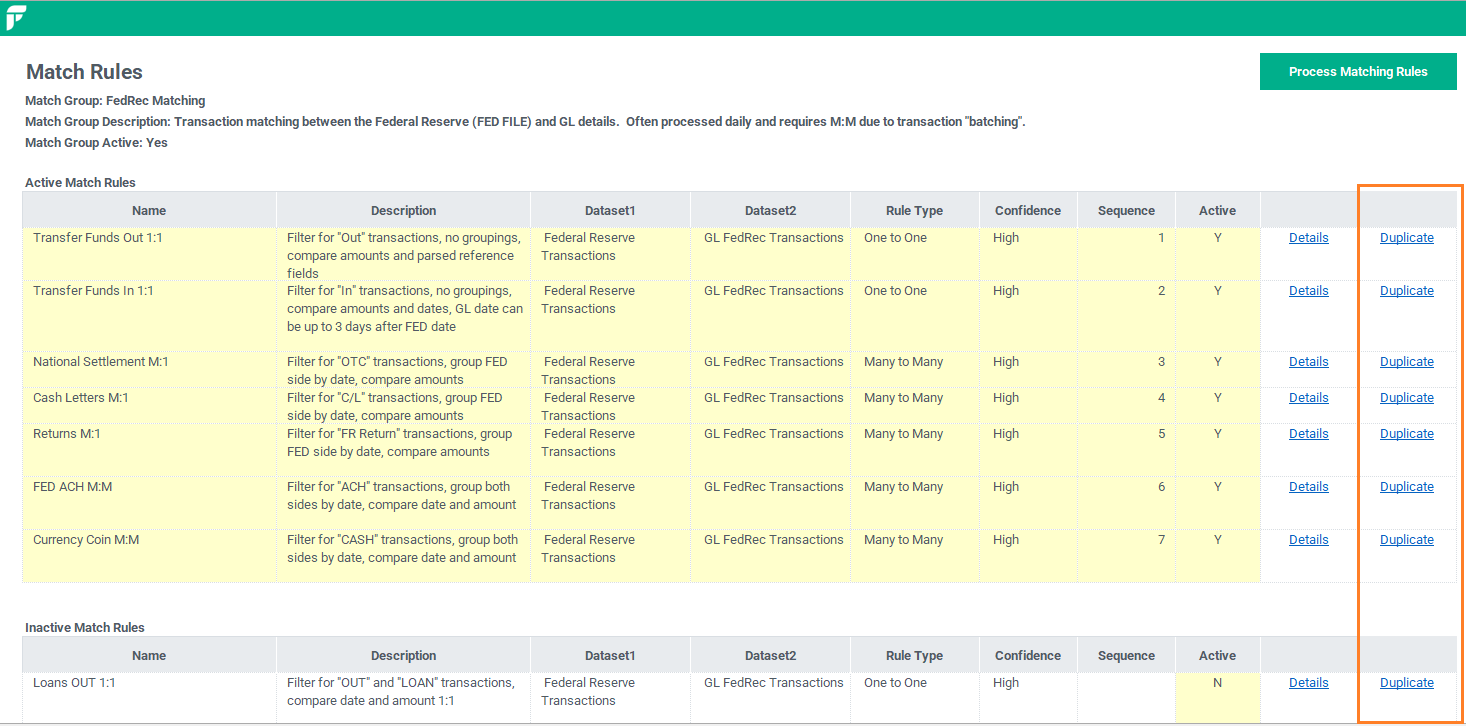The image size is (1466, 726).
Task: Select the Transfer Funds Out 1:1 name cell
Action: pos(149,254)
